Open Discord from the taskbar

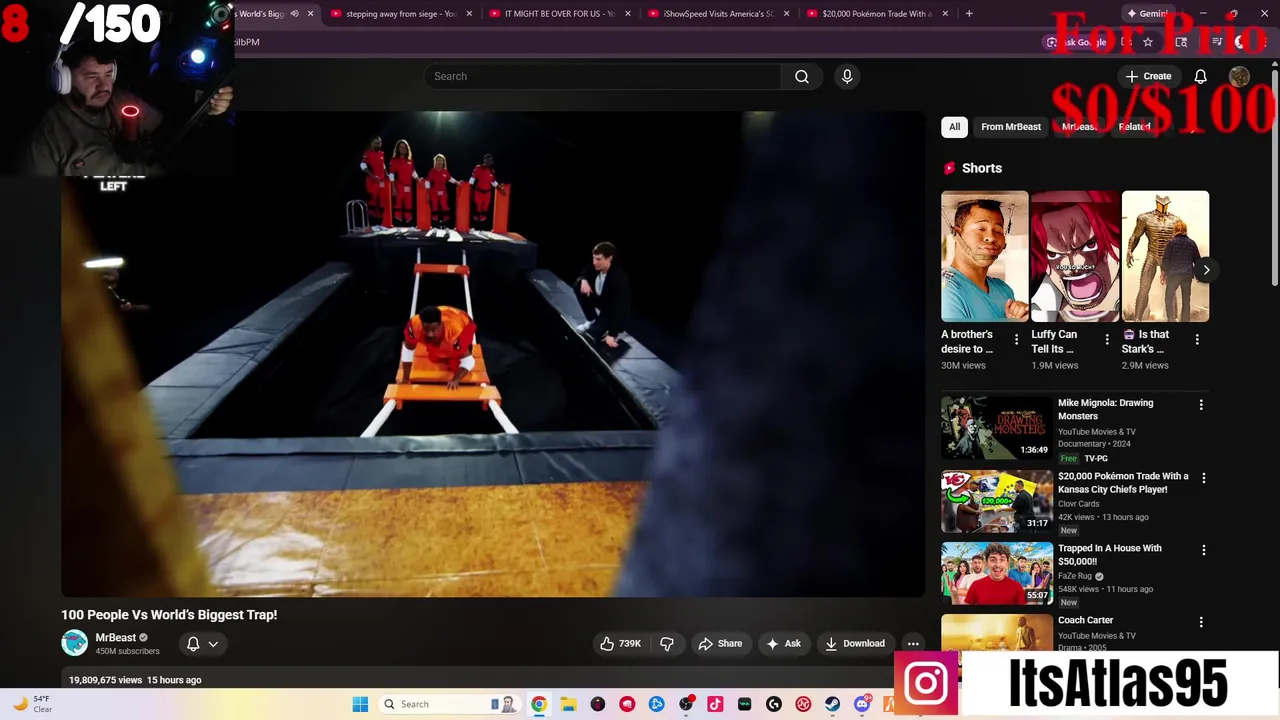[862, 704]
